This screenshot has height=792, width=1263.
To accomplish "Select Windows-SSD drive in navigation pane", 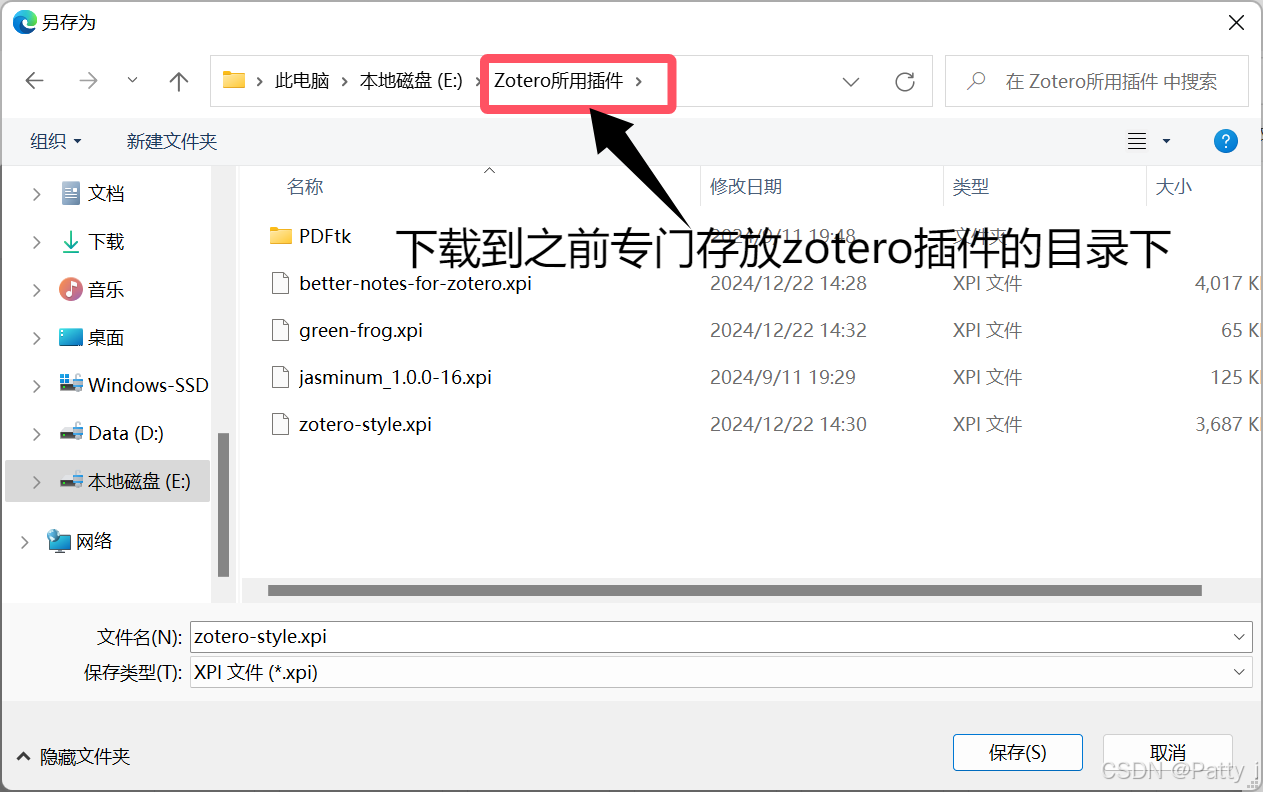I will point(148,385).
